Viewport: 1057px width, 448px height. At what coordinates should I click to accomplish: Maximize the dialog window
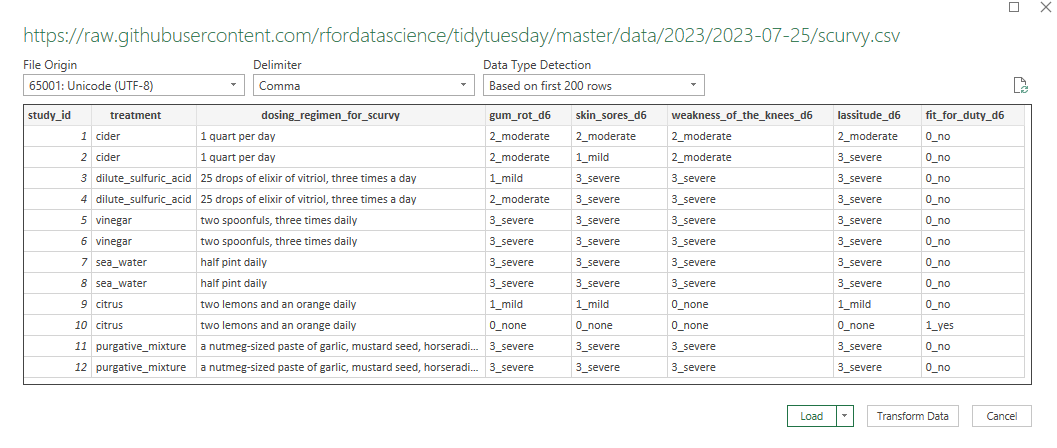(1014, 7)
